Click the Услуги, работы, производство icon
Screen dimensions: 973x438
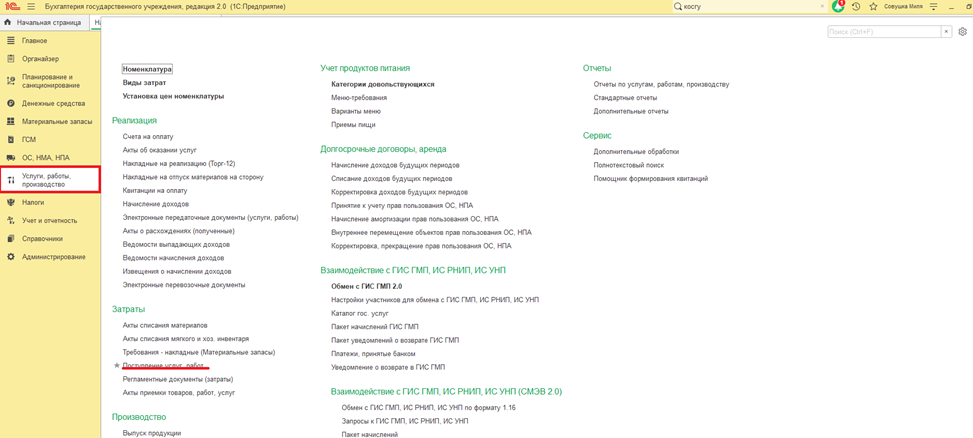(11, 181)
